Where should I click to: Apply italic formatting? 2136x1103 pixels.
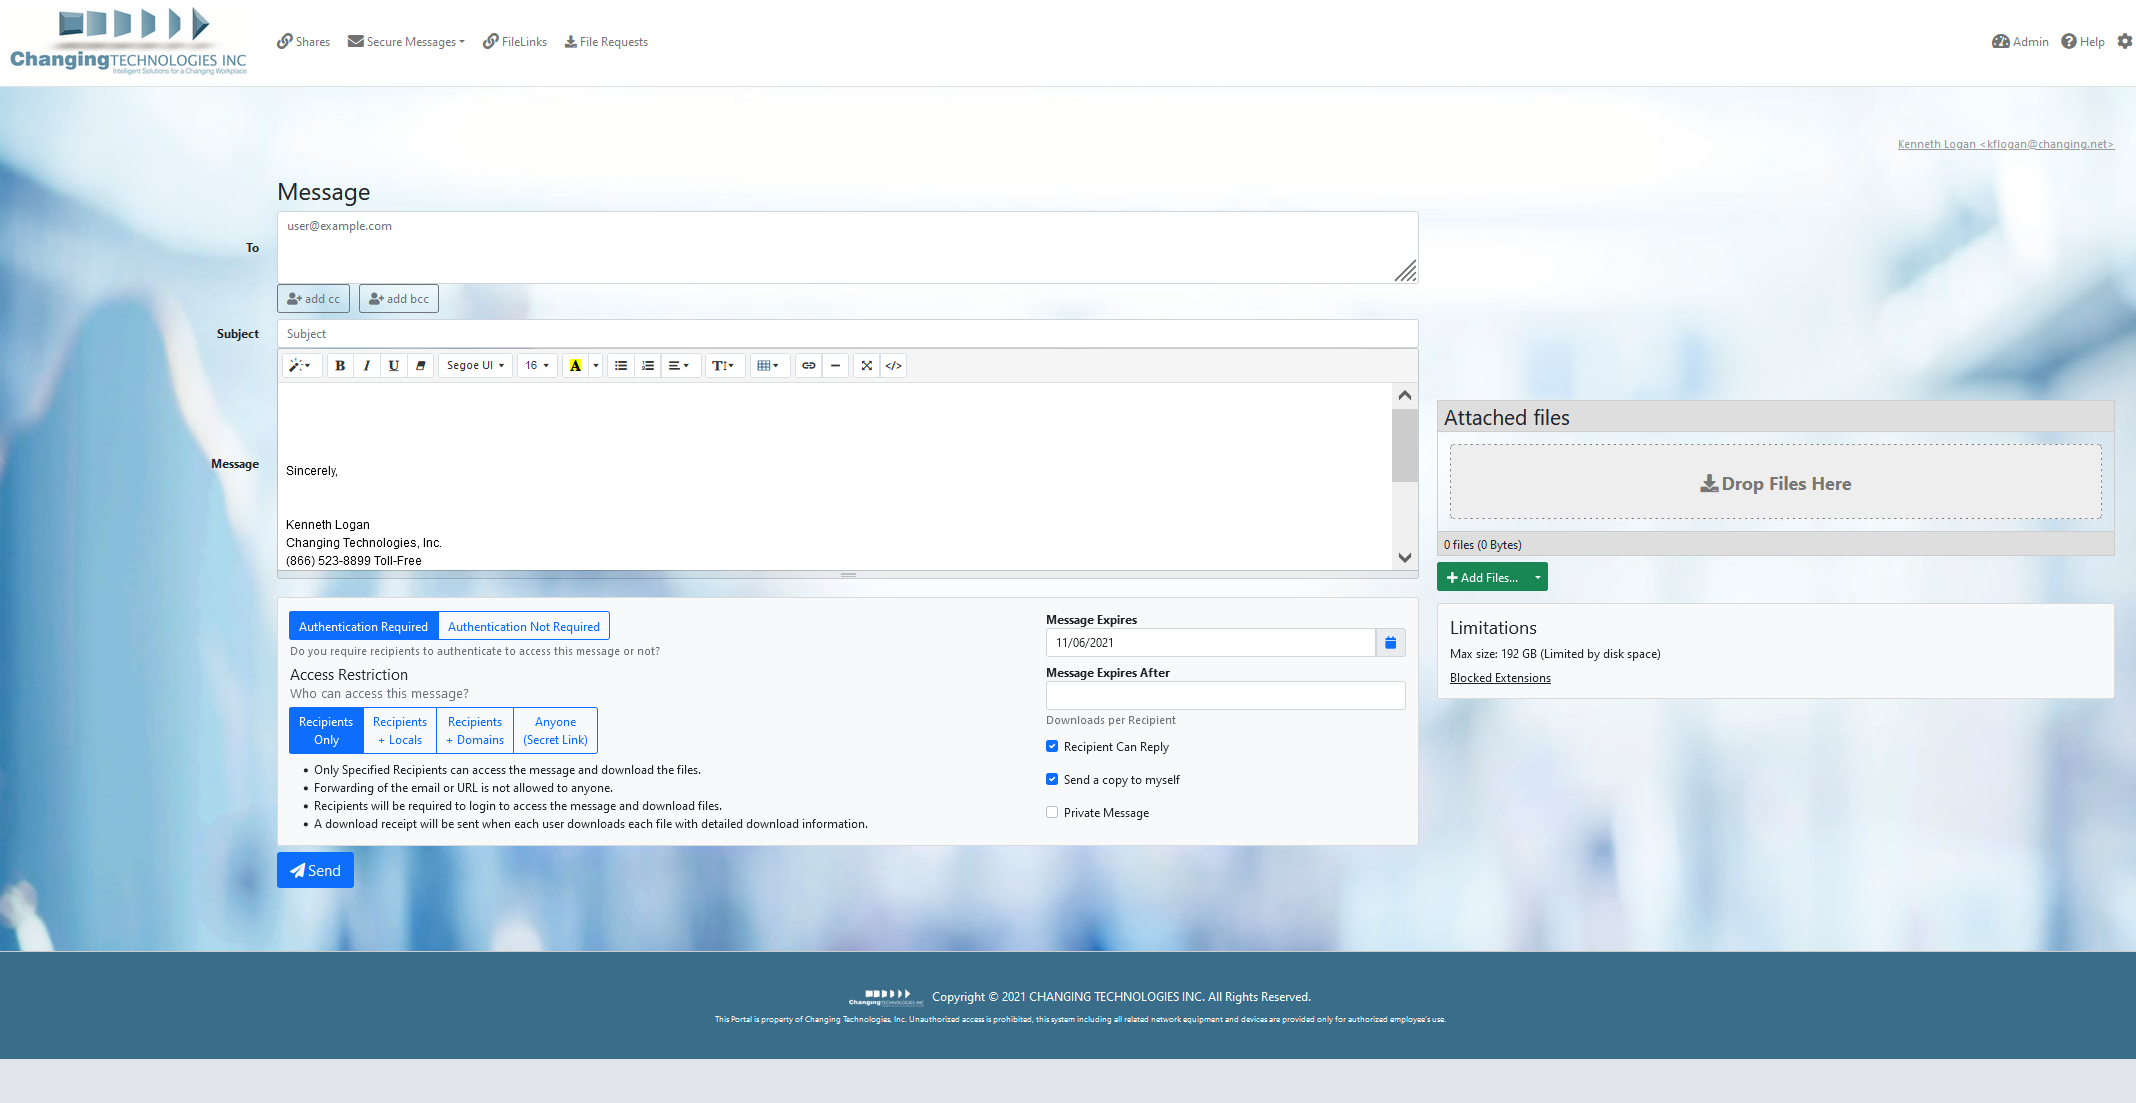[367, 365]
